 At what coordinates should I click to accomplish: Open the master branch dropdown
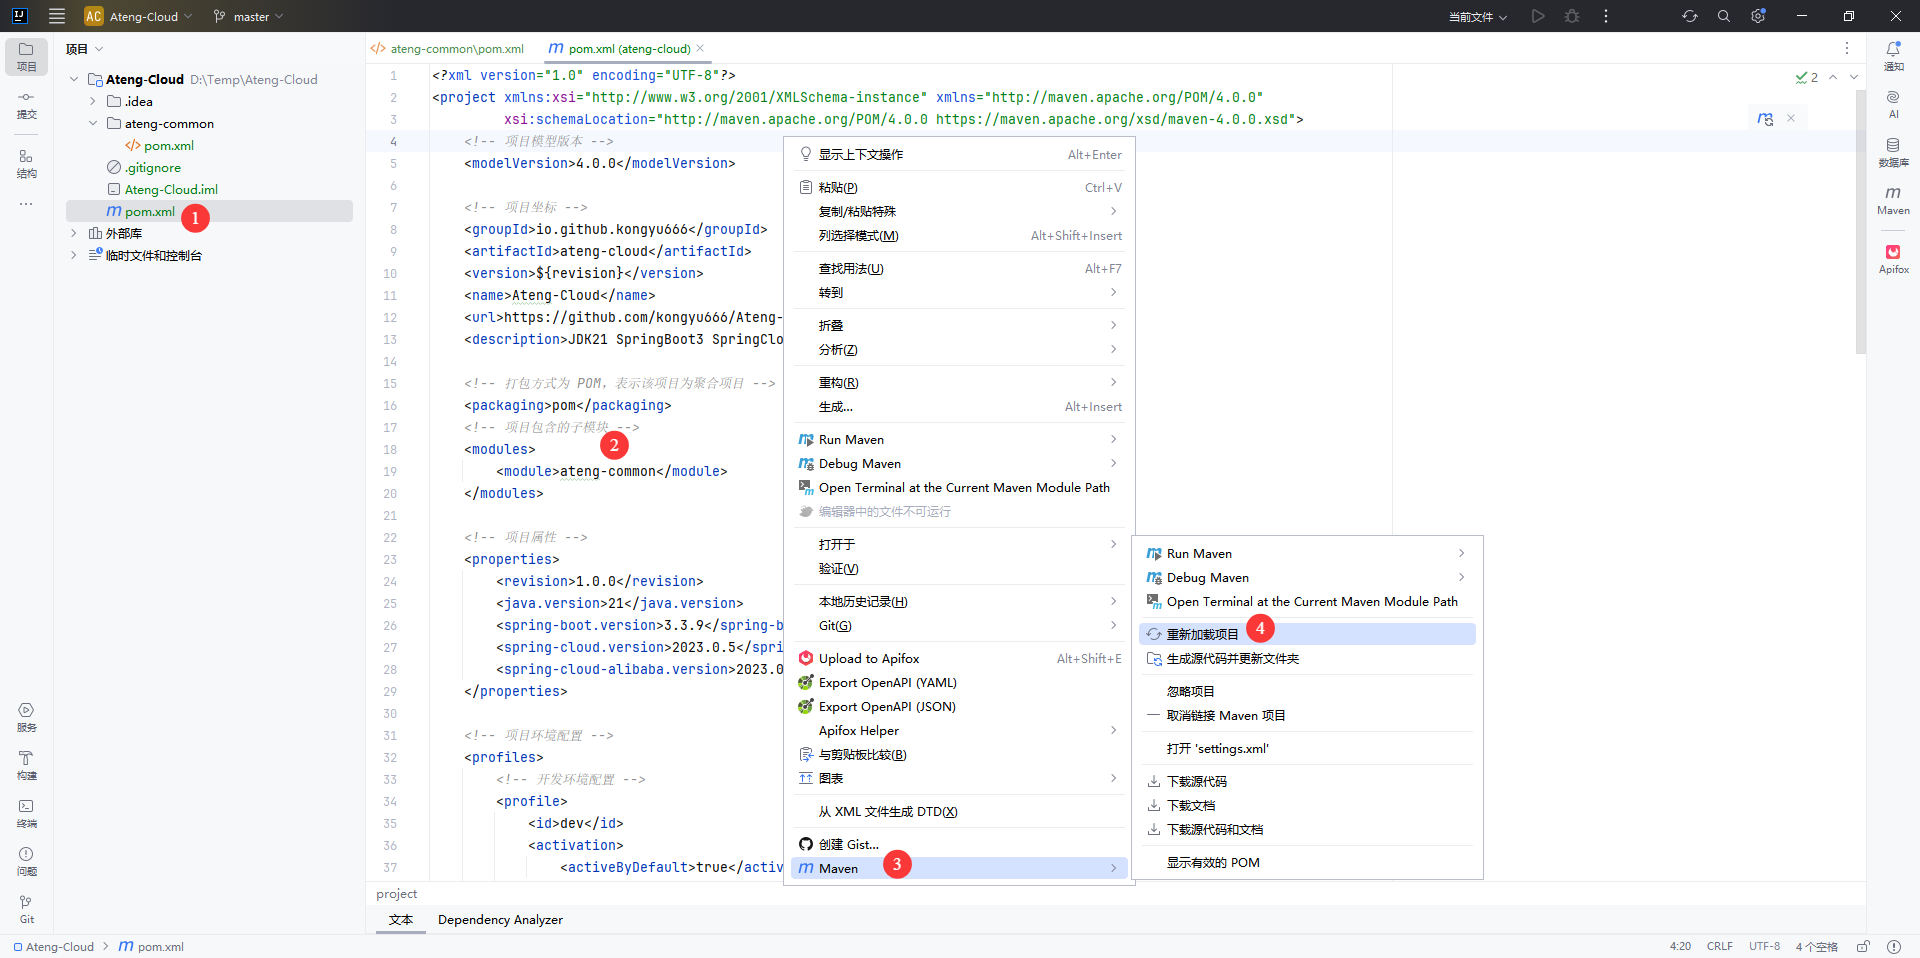(248, 16)
